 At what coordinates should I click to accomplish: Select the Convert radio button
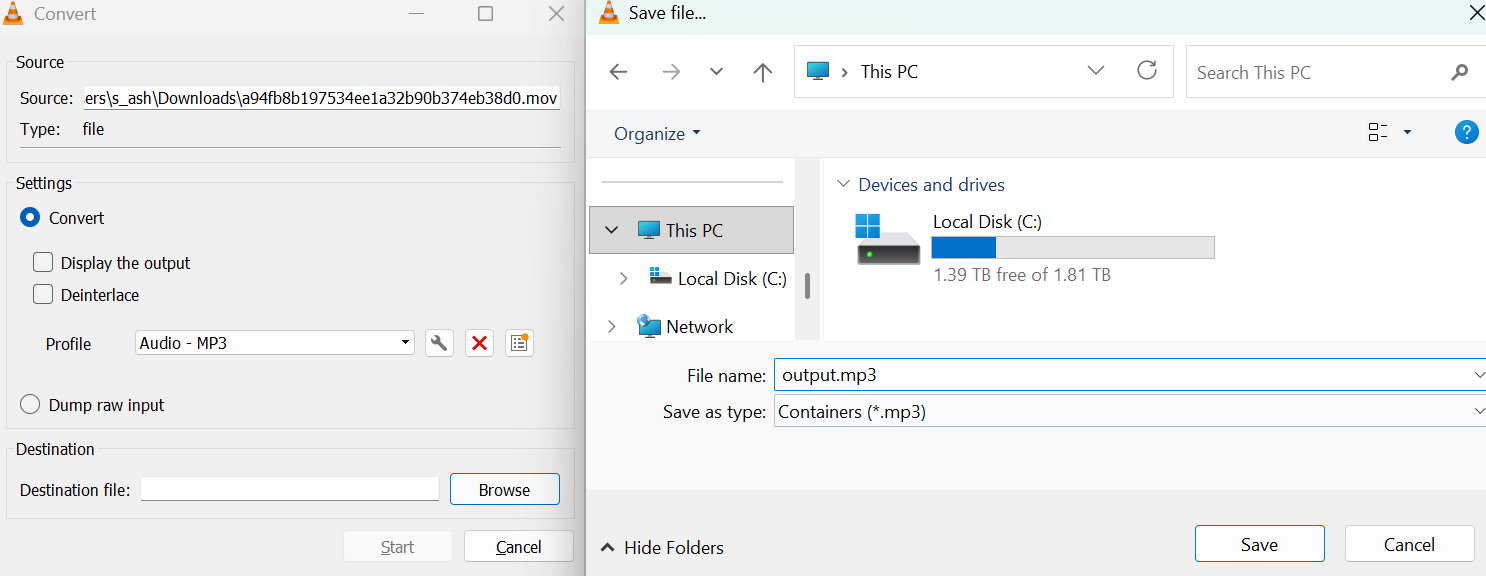pyautogui.click(x=30, y=218)
